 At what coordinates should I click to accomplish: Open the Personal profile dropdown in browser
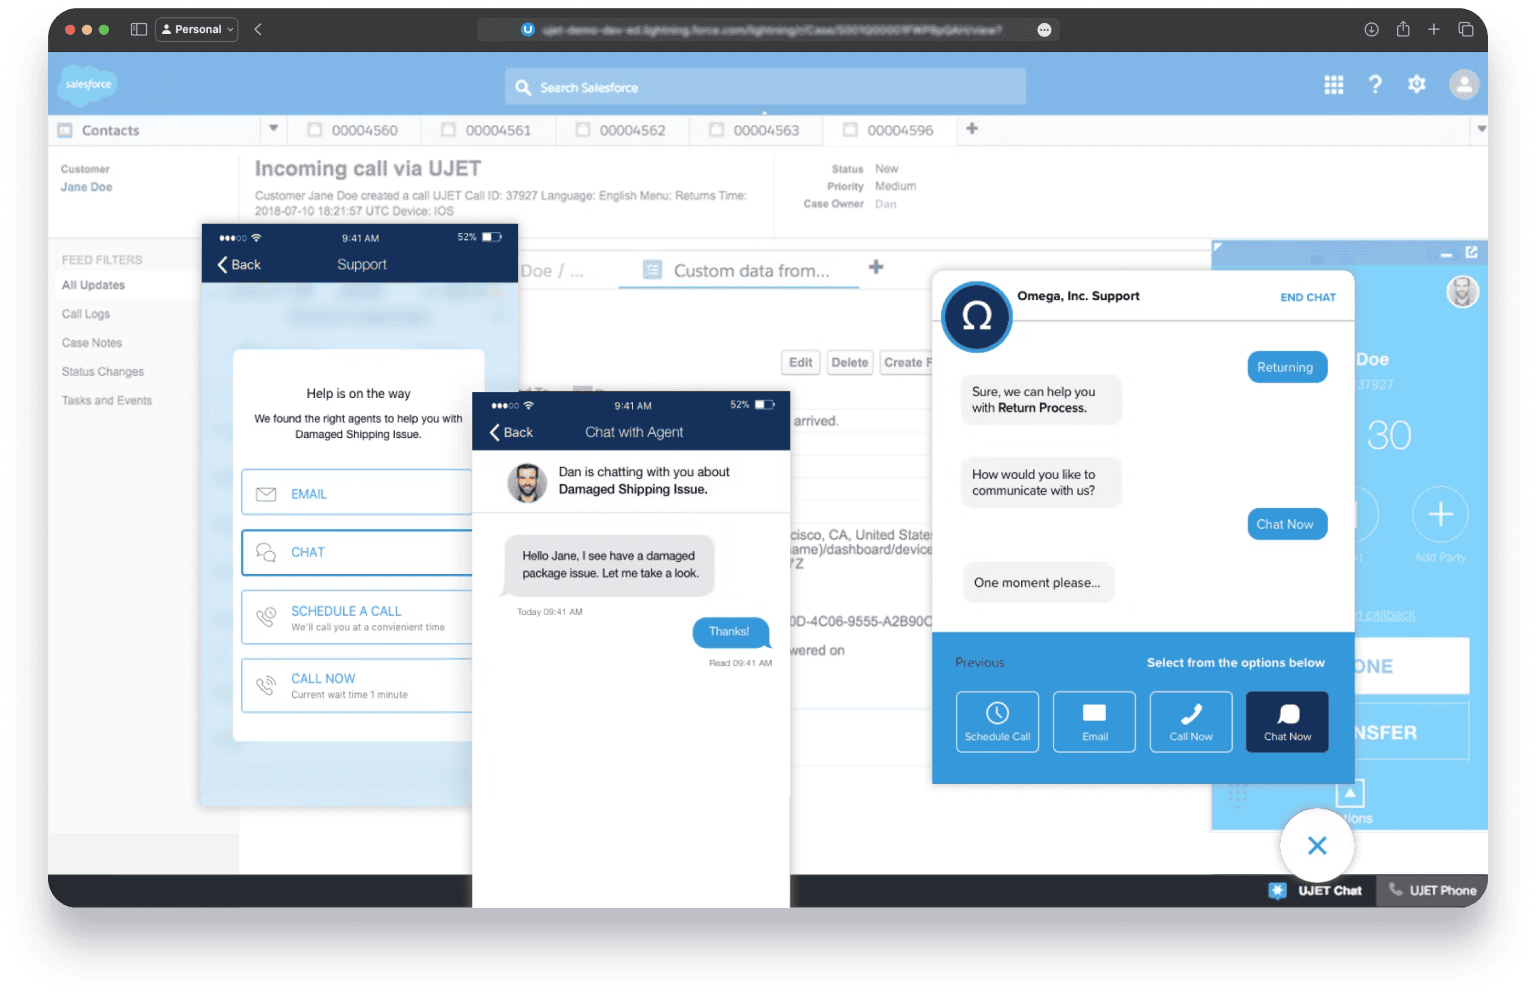click(197, 30)
